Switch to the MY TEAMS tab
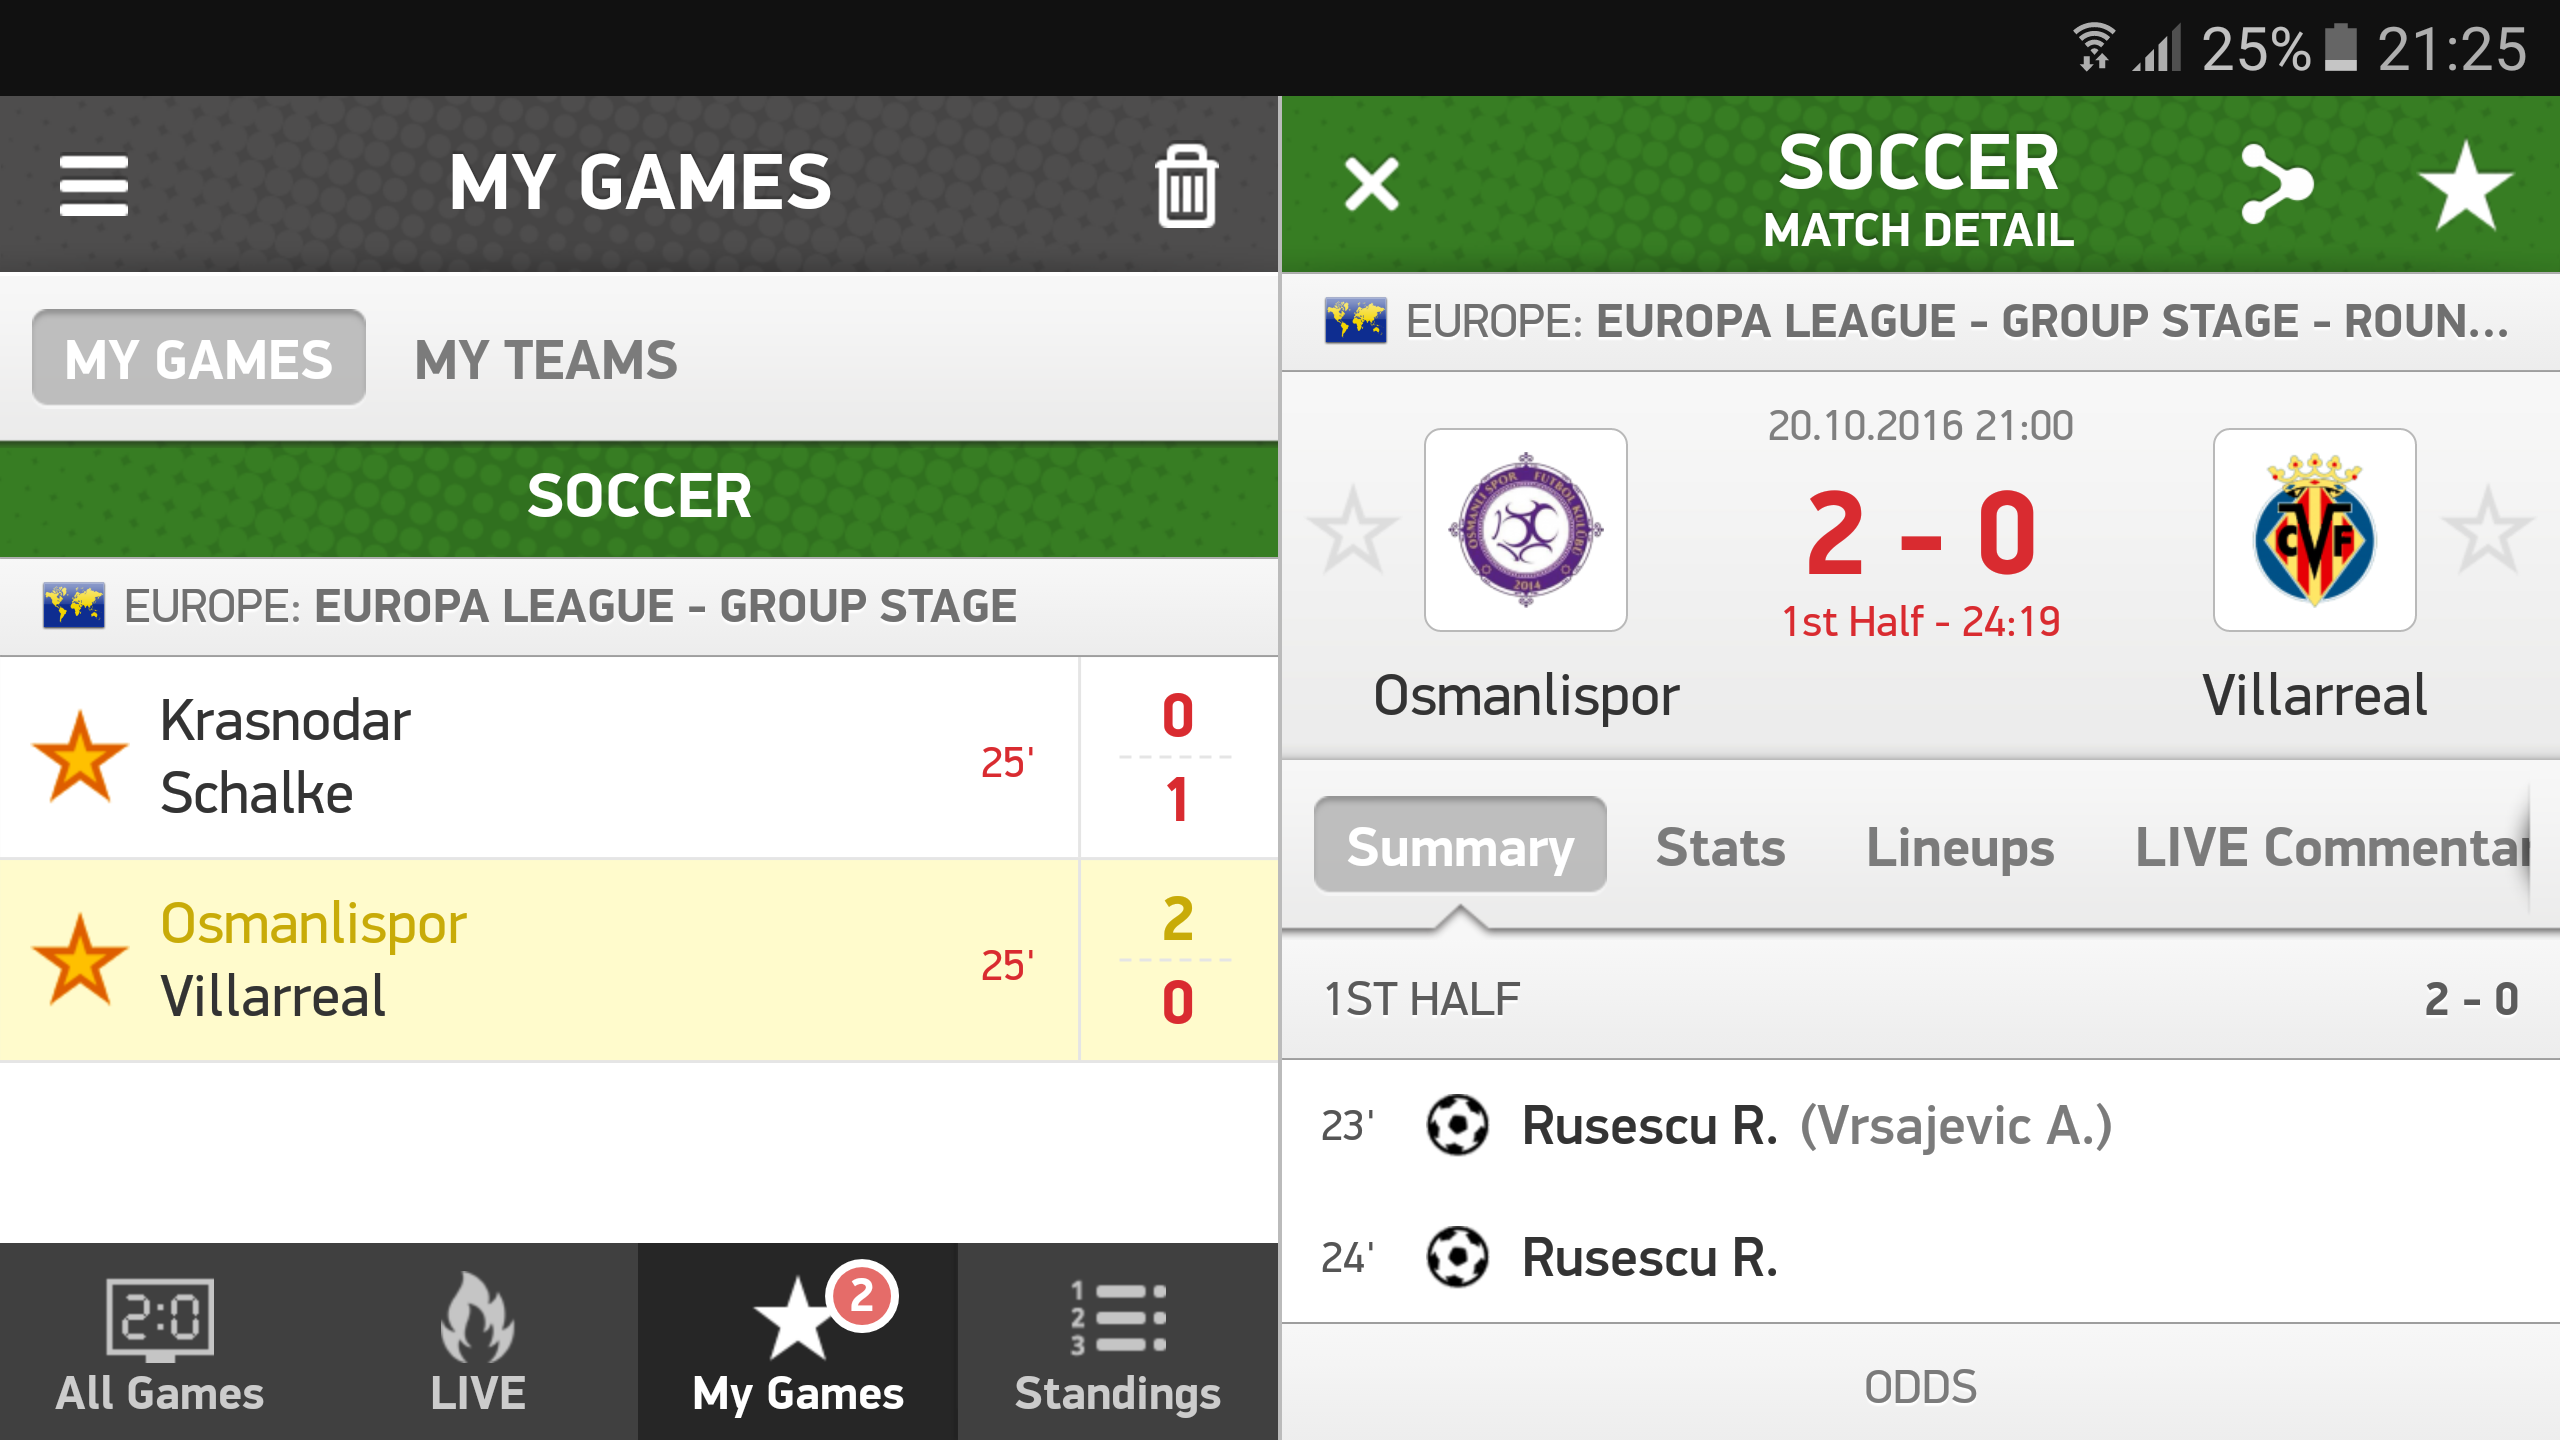The height and width of the screenshot is (1440, 2560). [x=546, y=360]
